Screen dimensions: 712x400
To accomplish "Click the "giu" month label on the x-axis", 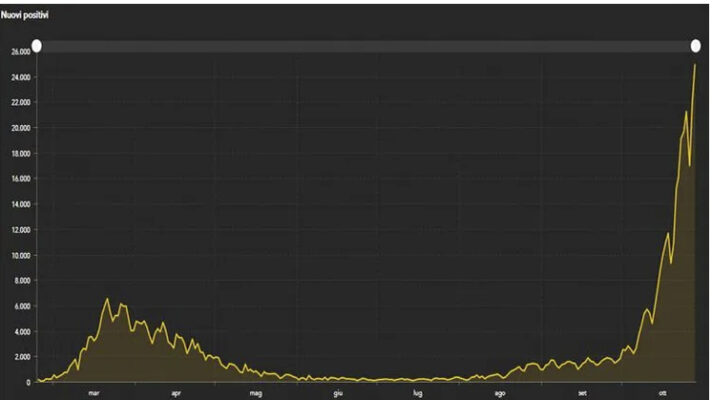I will [338, 392].
